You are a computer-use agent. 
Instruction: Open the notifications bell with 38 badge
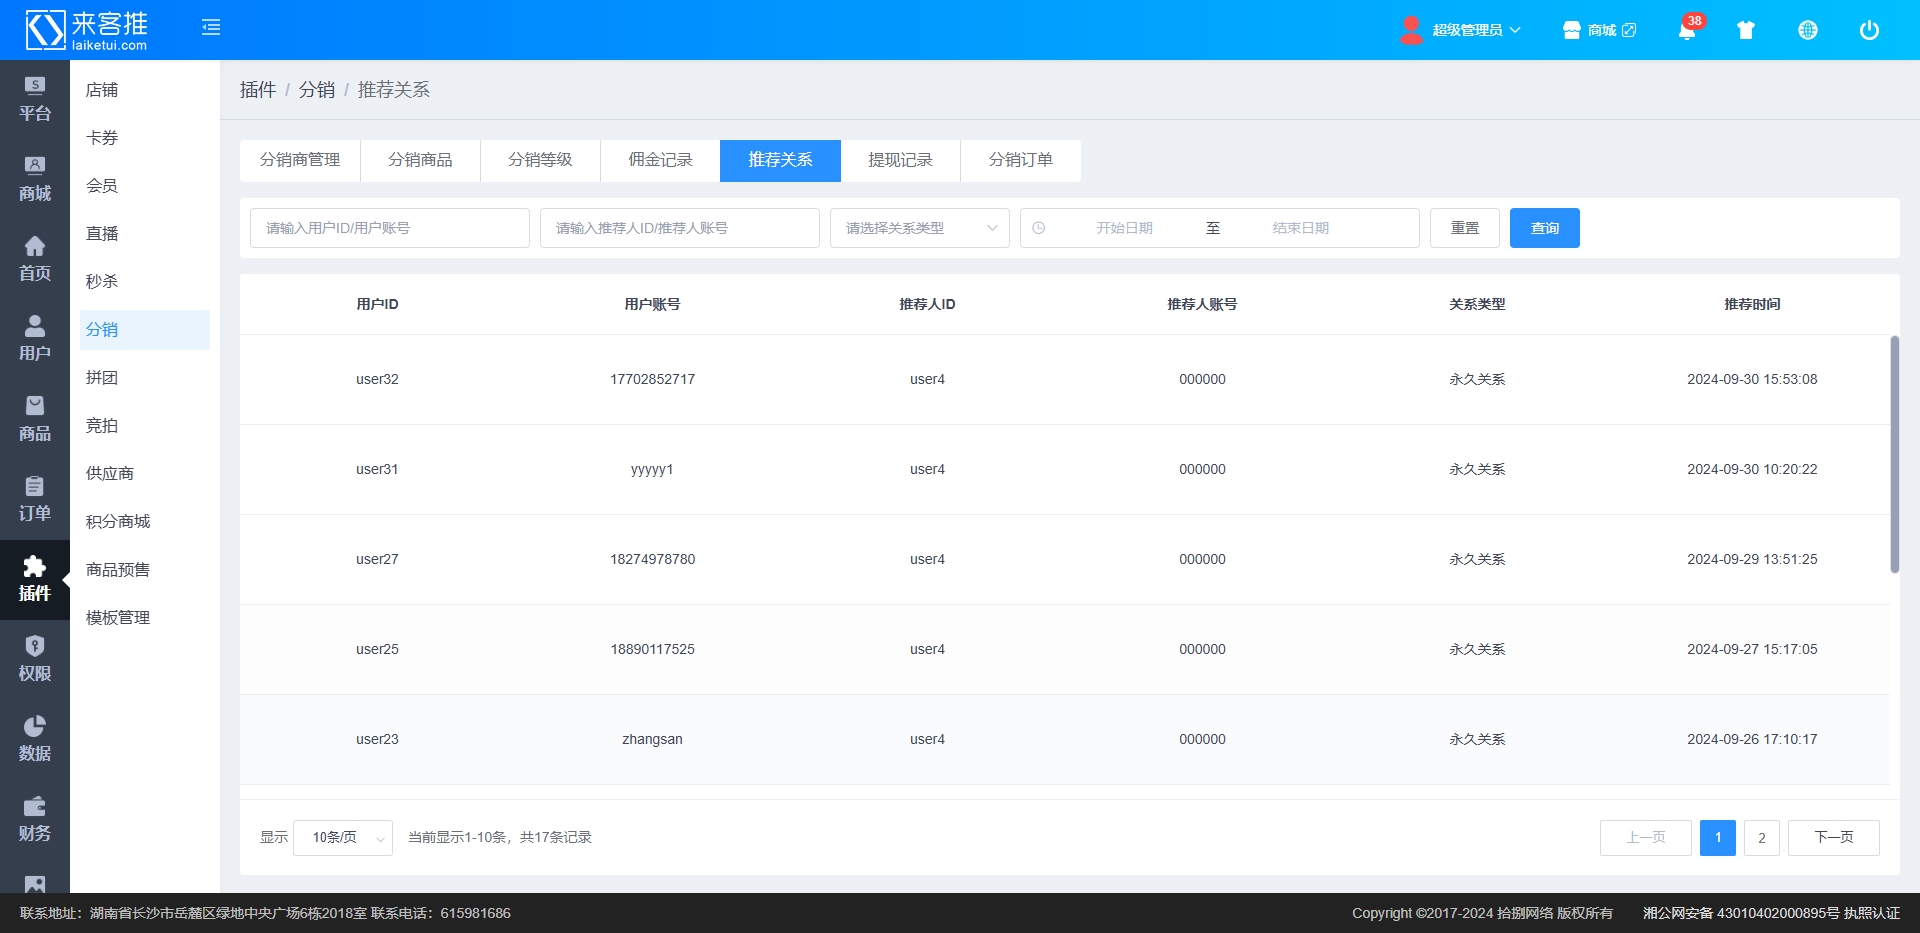pos(1686,30)
